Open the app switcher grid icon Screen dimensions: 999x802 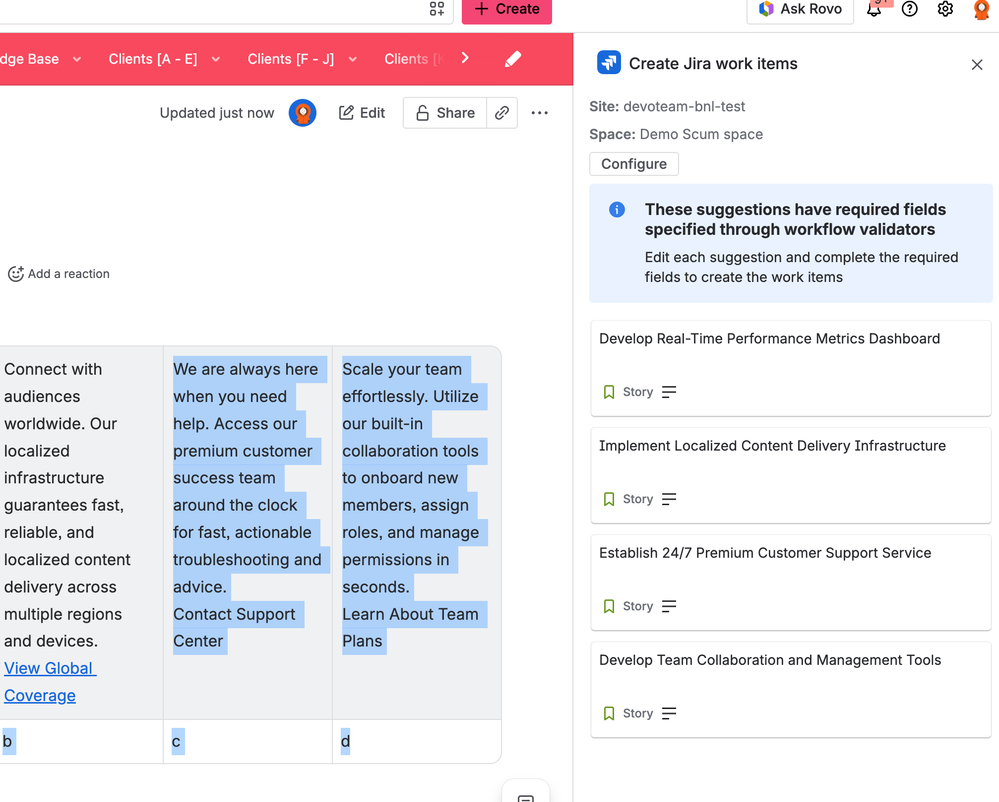tap(436, 8)
